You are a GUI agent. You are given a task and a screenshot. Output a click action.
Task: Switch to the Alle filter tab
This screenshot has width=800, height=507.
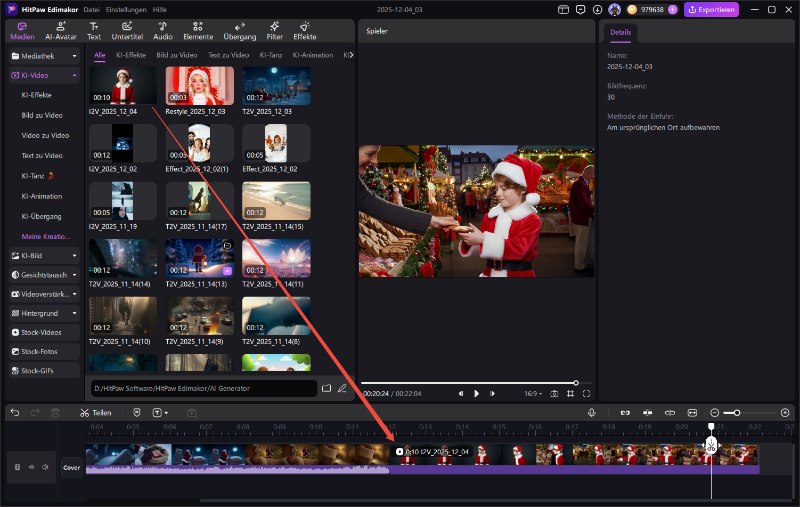click(99, 55)
